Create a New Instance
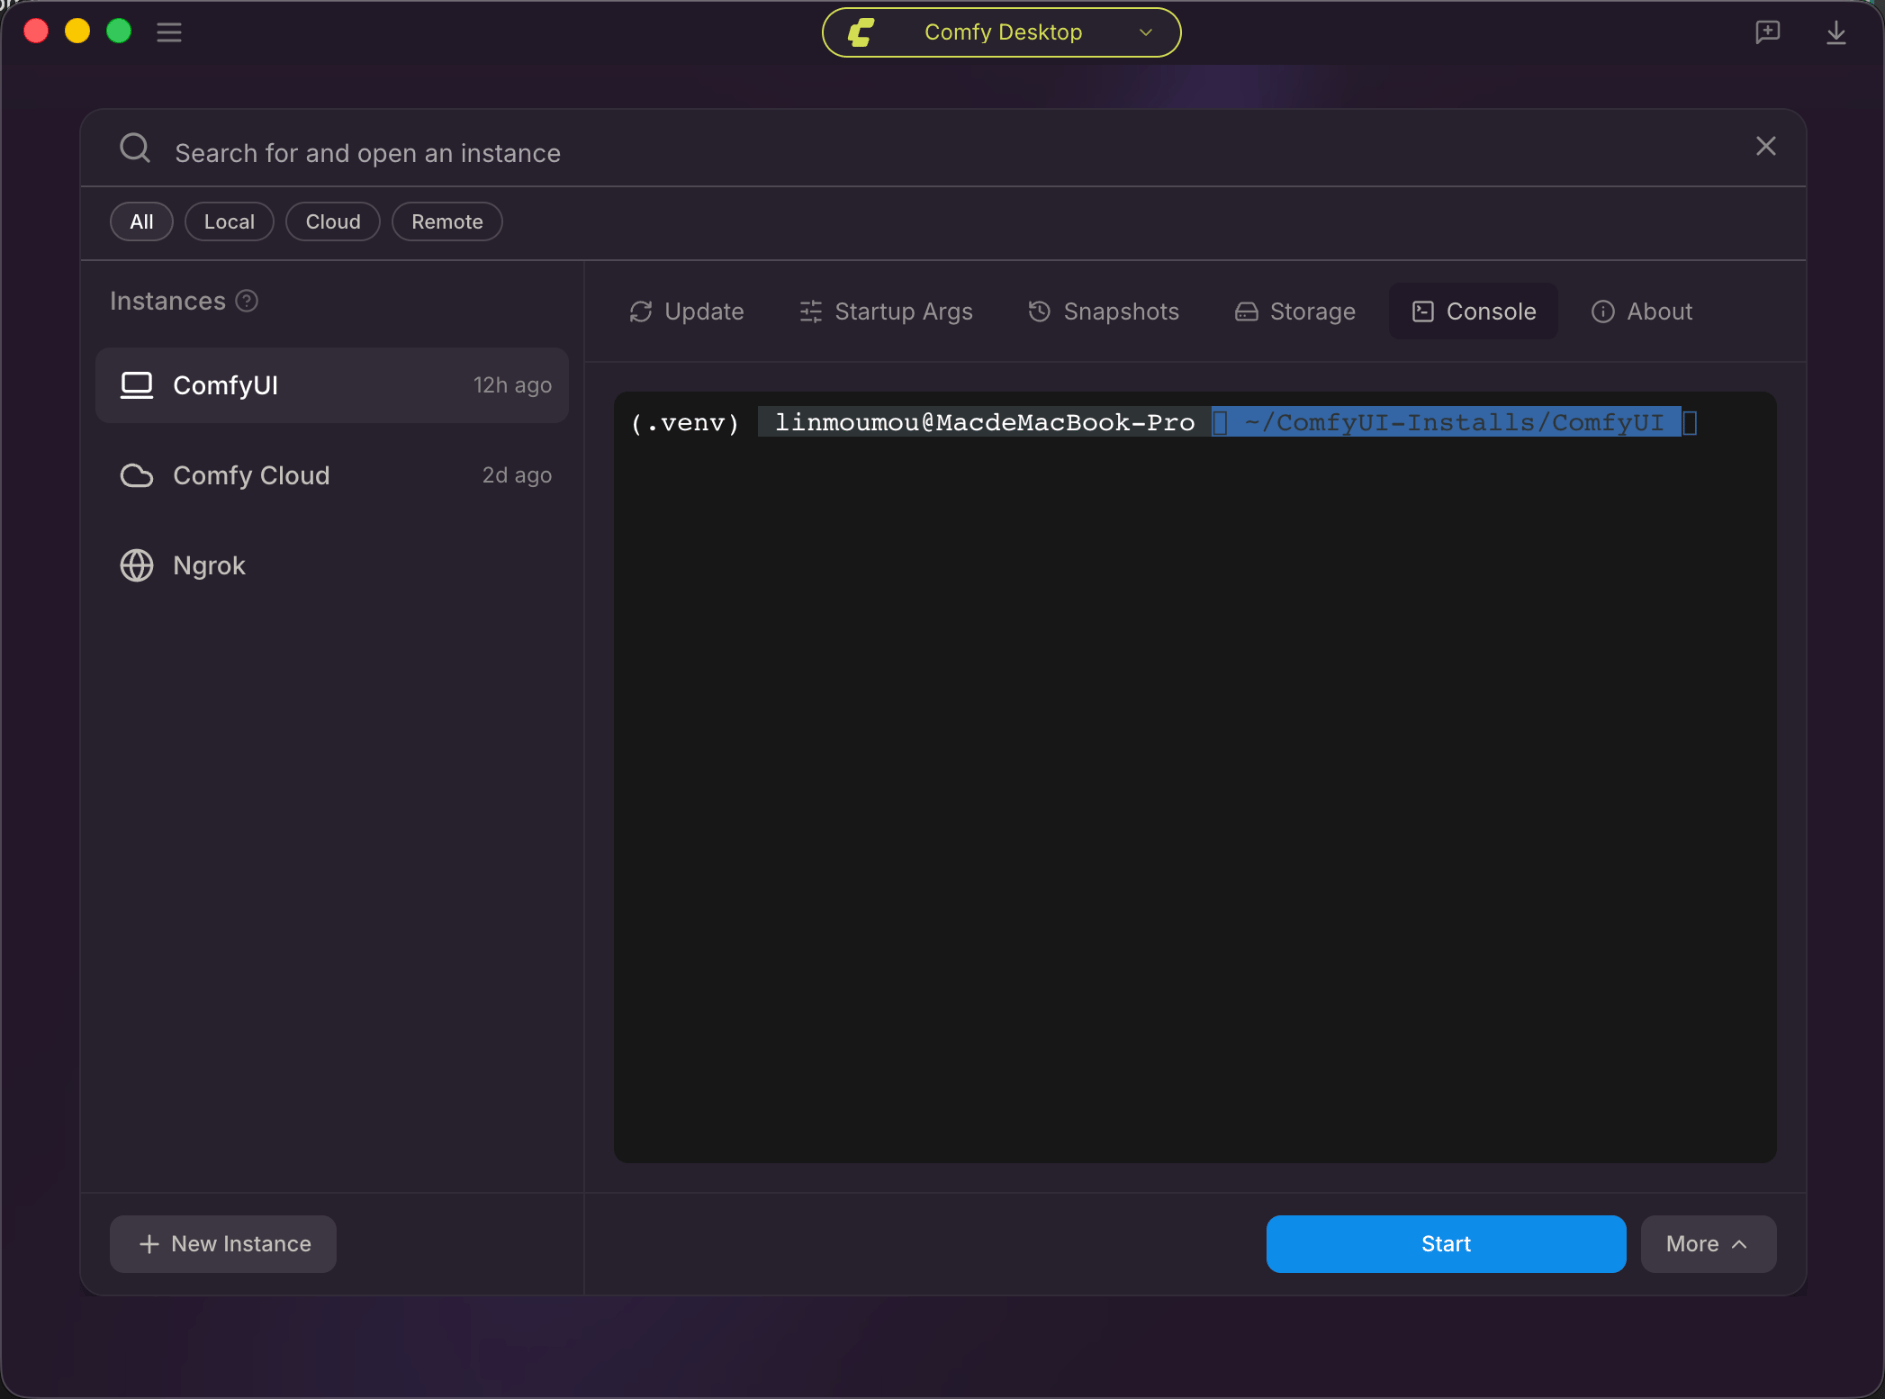The width and height of the screenshot is (1885, 1399). click(223, 1243)
